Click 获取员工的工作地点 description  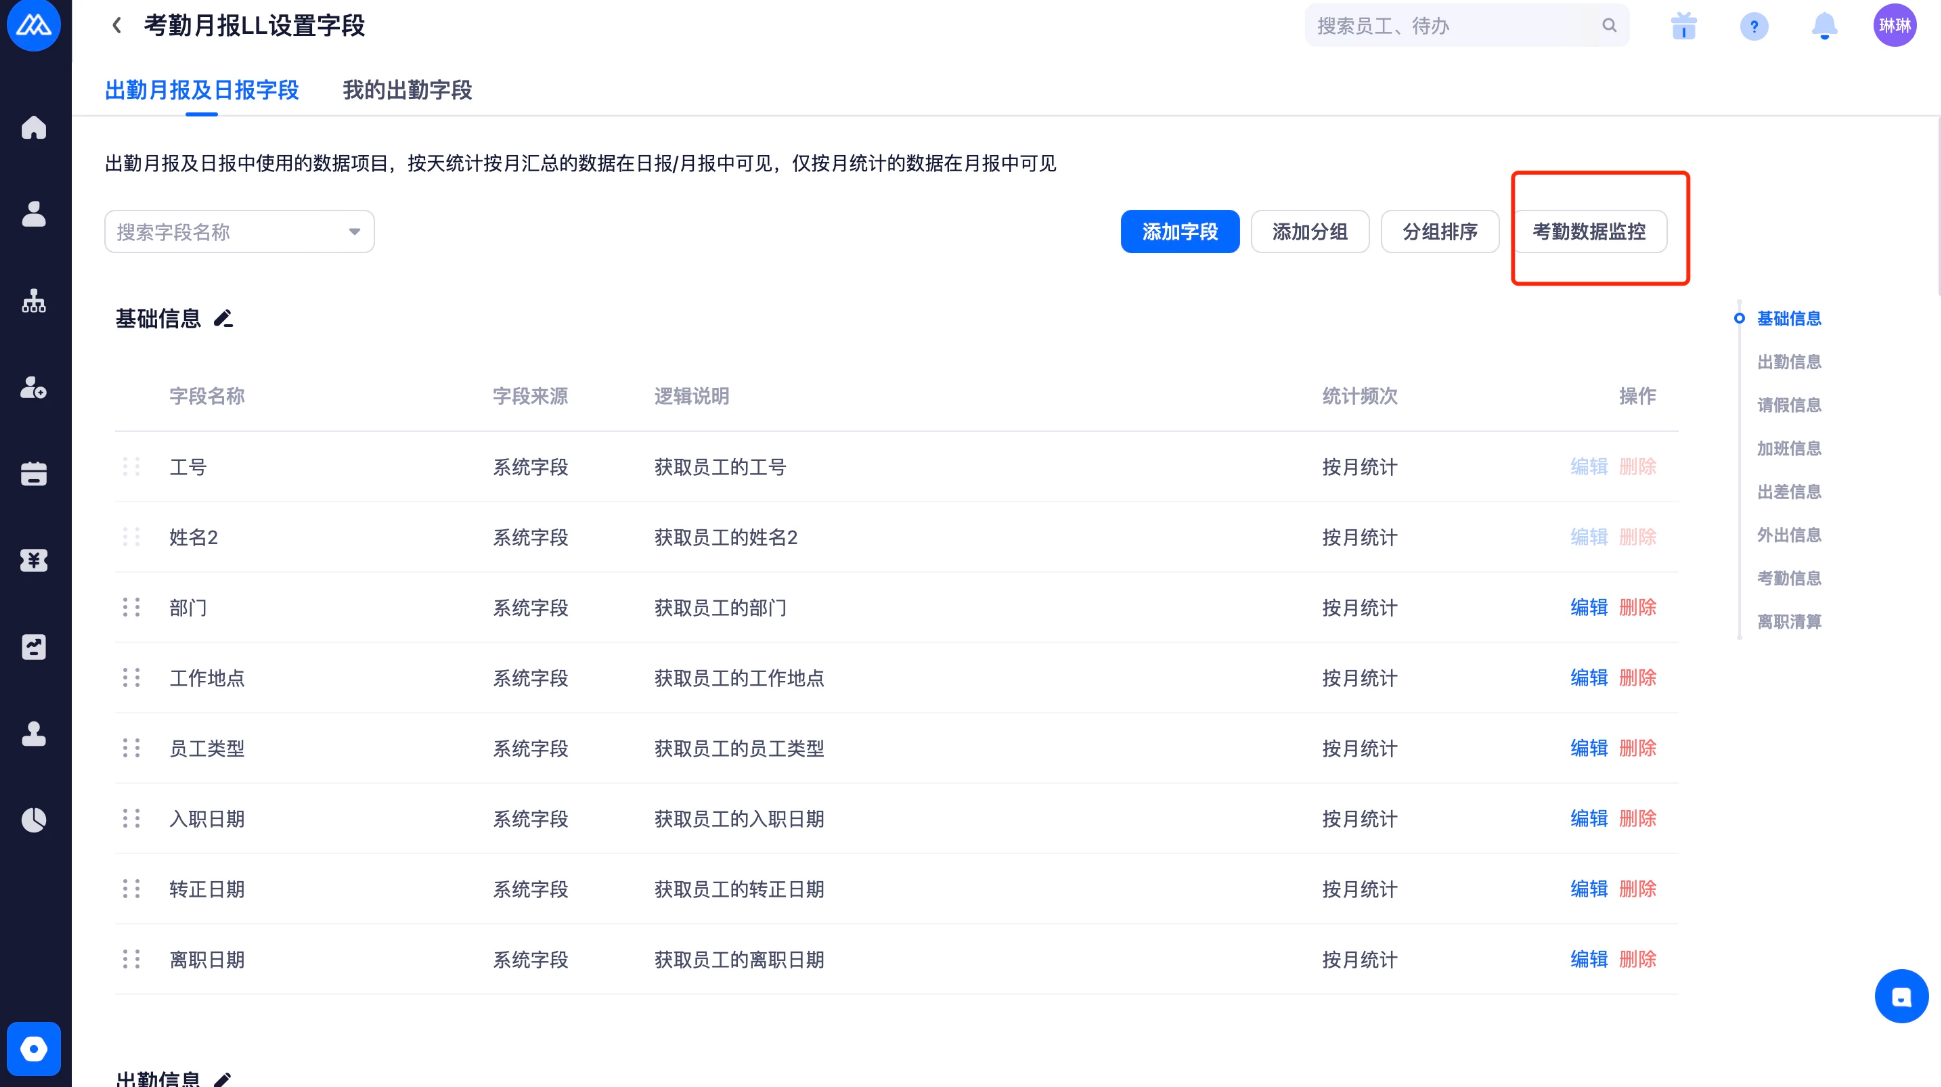(739, 678)
